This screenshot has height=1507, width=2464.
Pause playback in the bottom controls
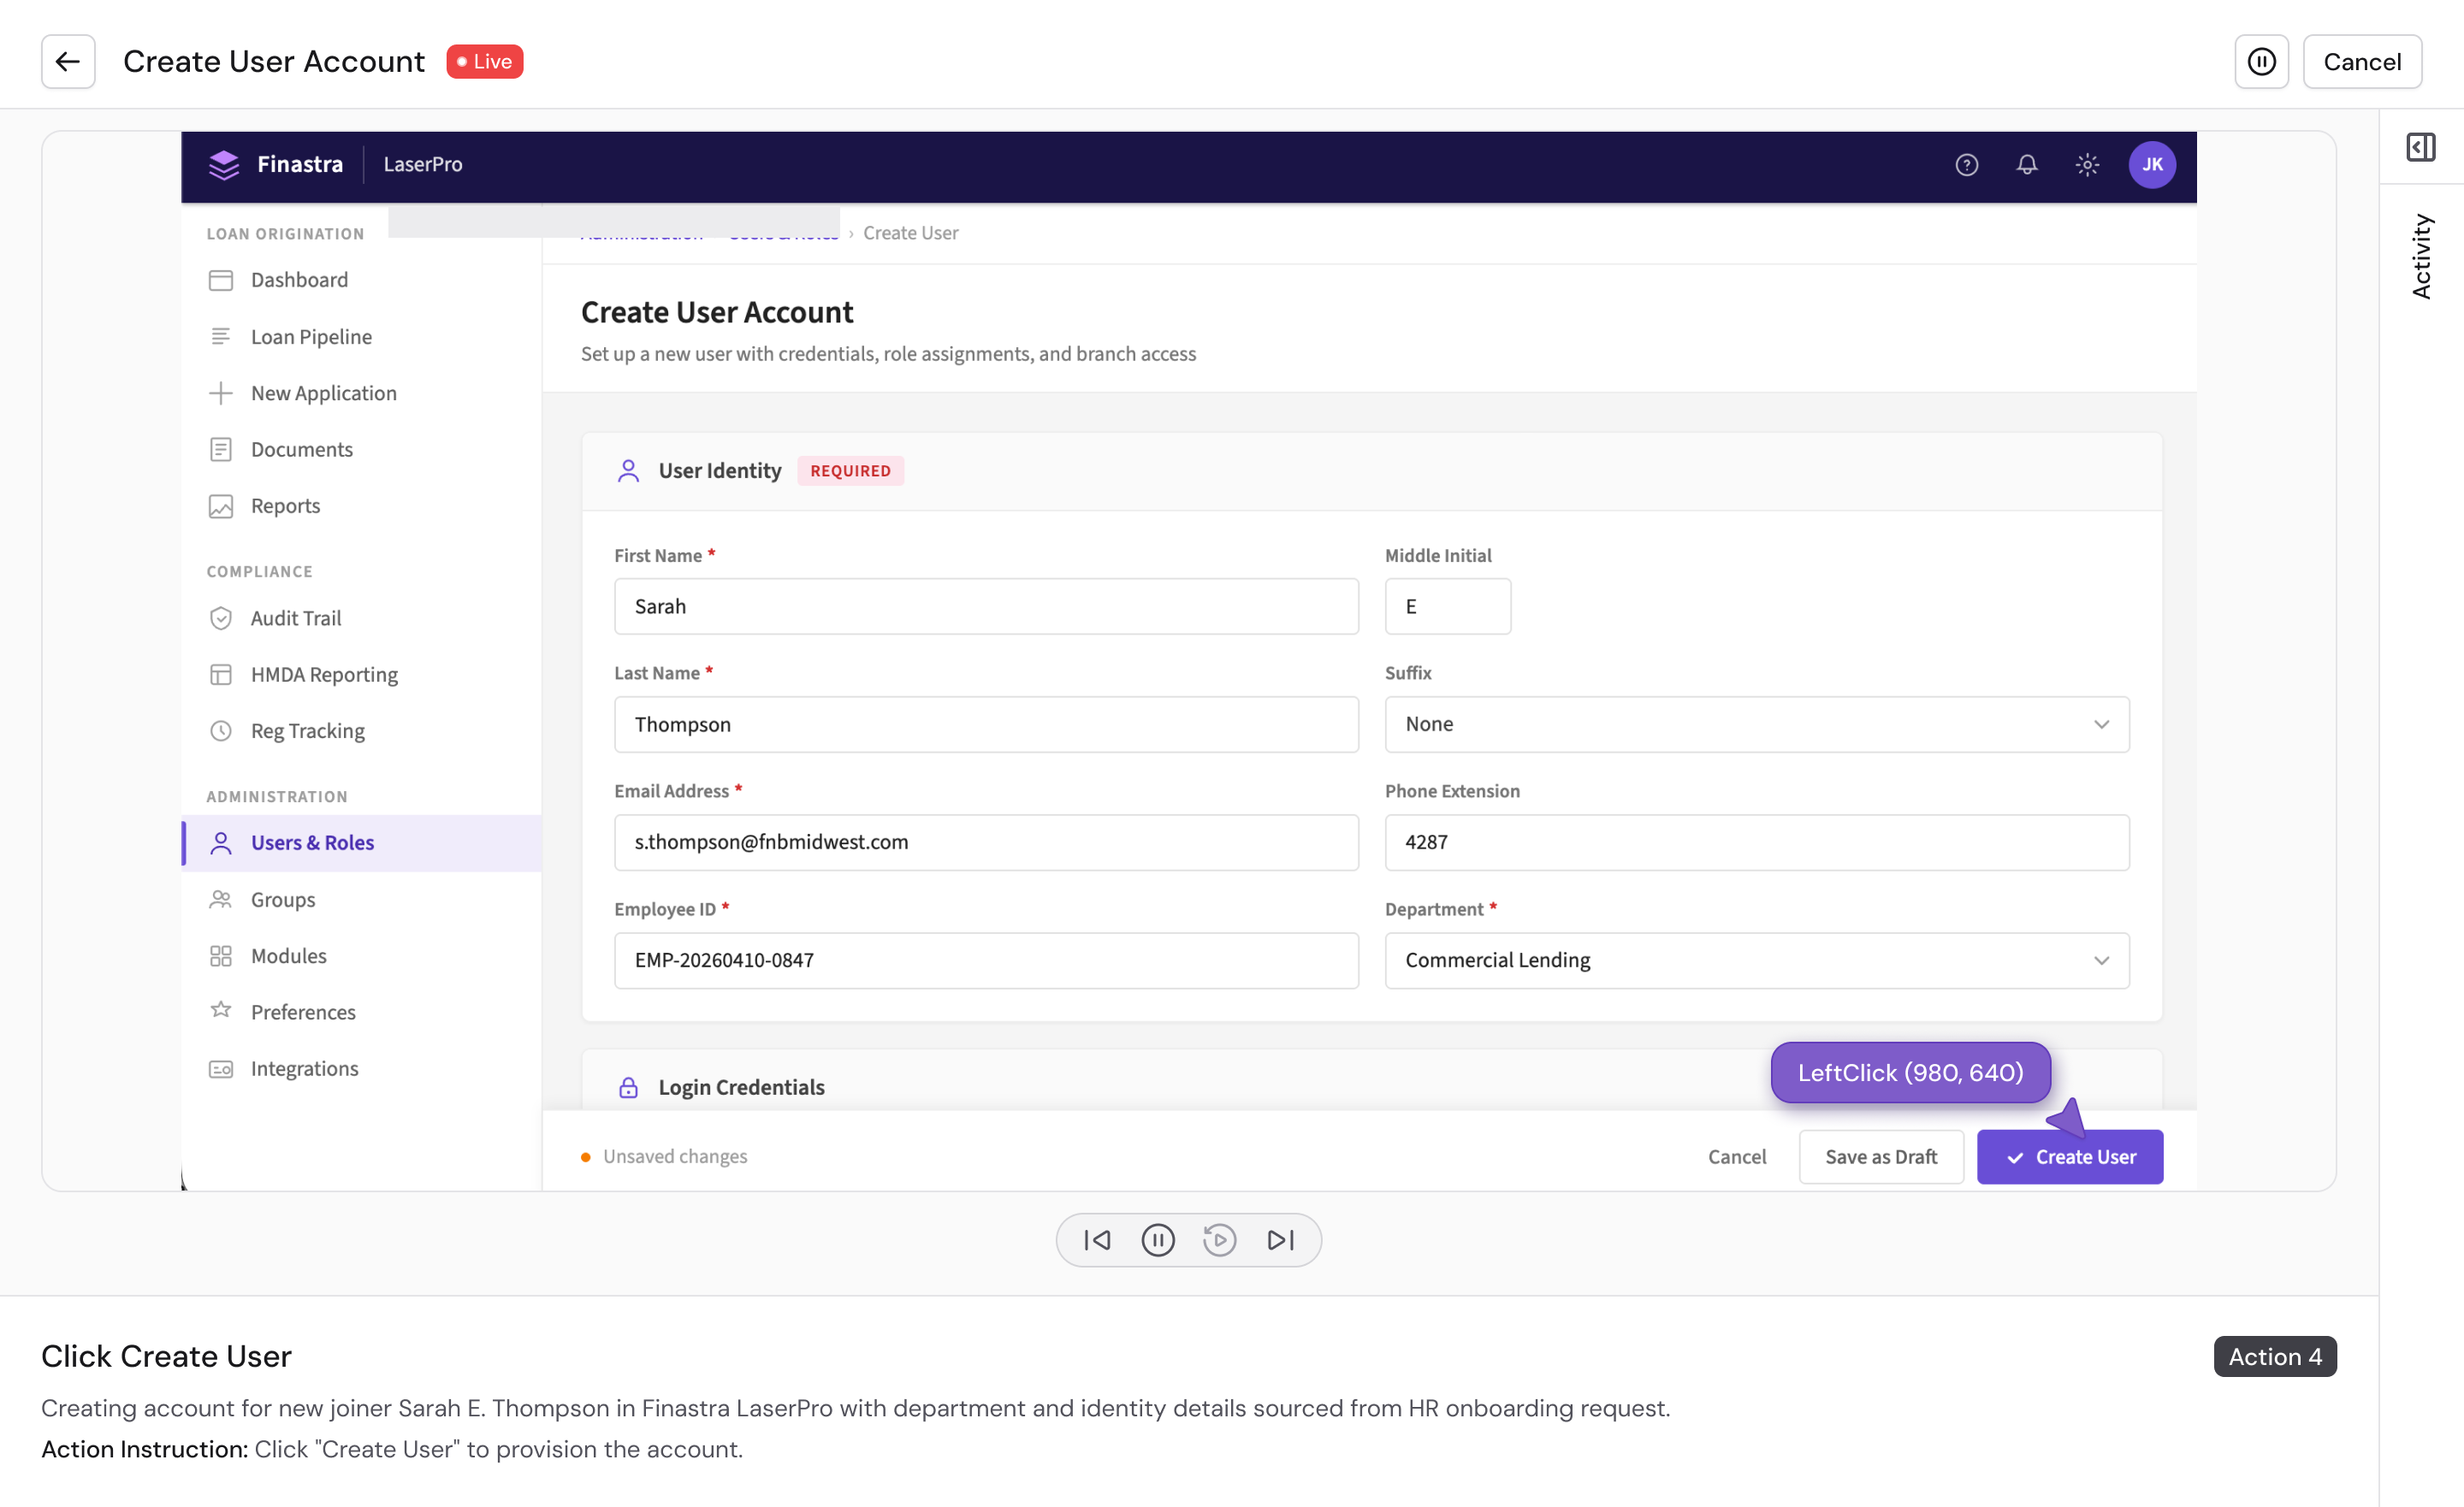(1158, 1240)
